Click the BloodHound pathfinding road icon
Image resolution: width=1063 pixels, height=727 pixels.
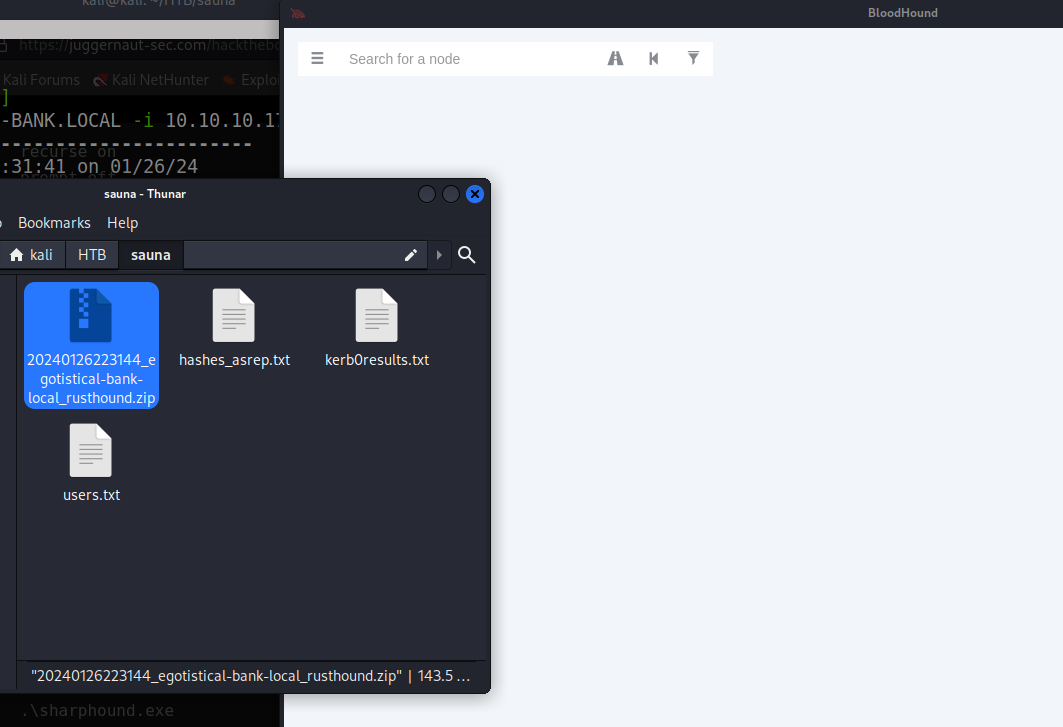point(615,58)
